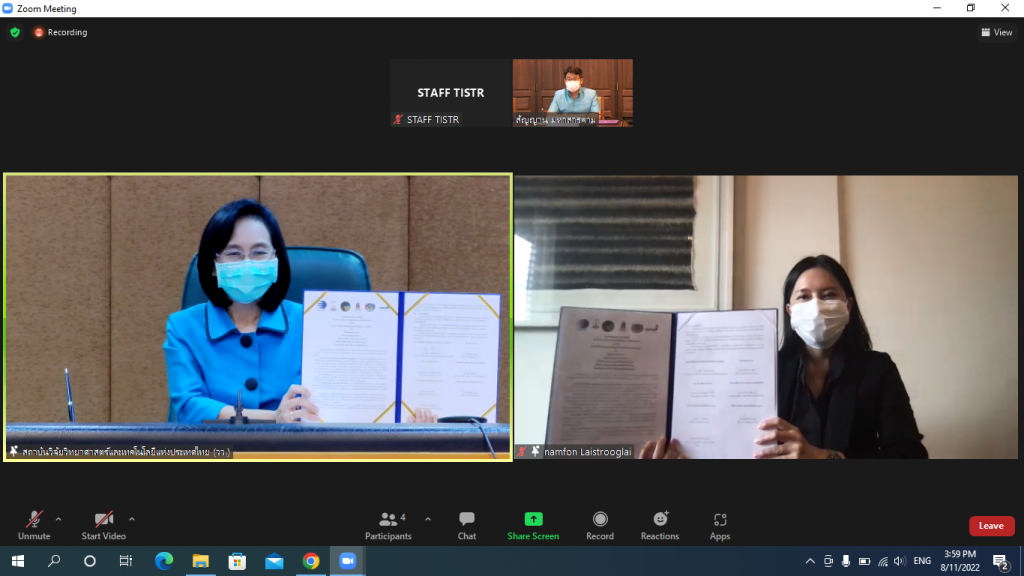Select the small masked man video thumbnail
The width and height of the screenshot is (1024, 576).
pos(573,93)
